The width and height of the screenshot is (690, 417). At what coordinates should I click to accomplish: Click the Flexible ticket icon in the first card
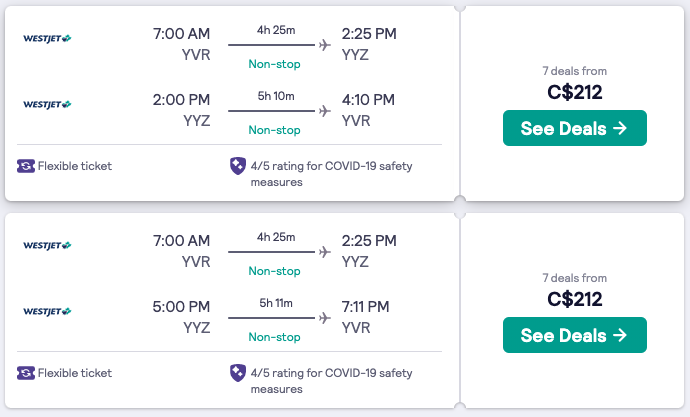tap(26, 166)
